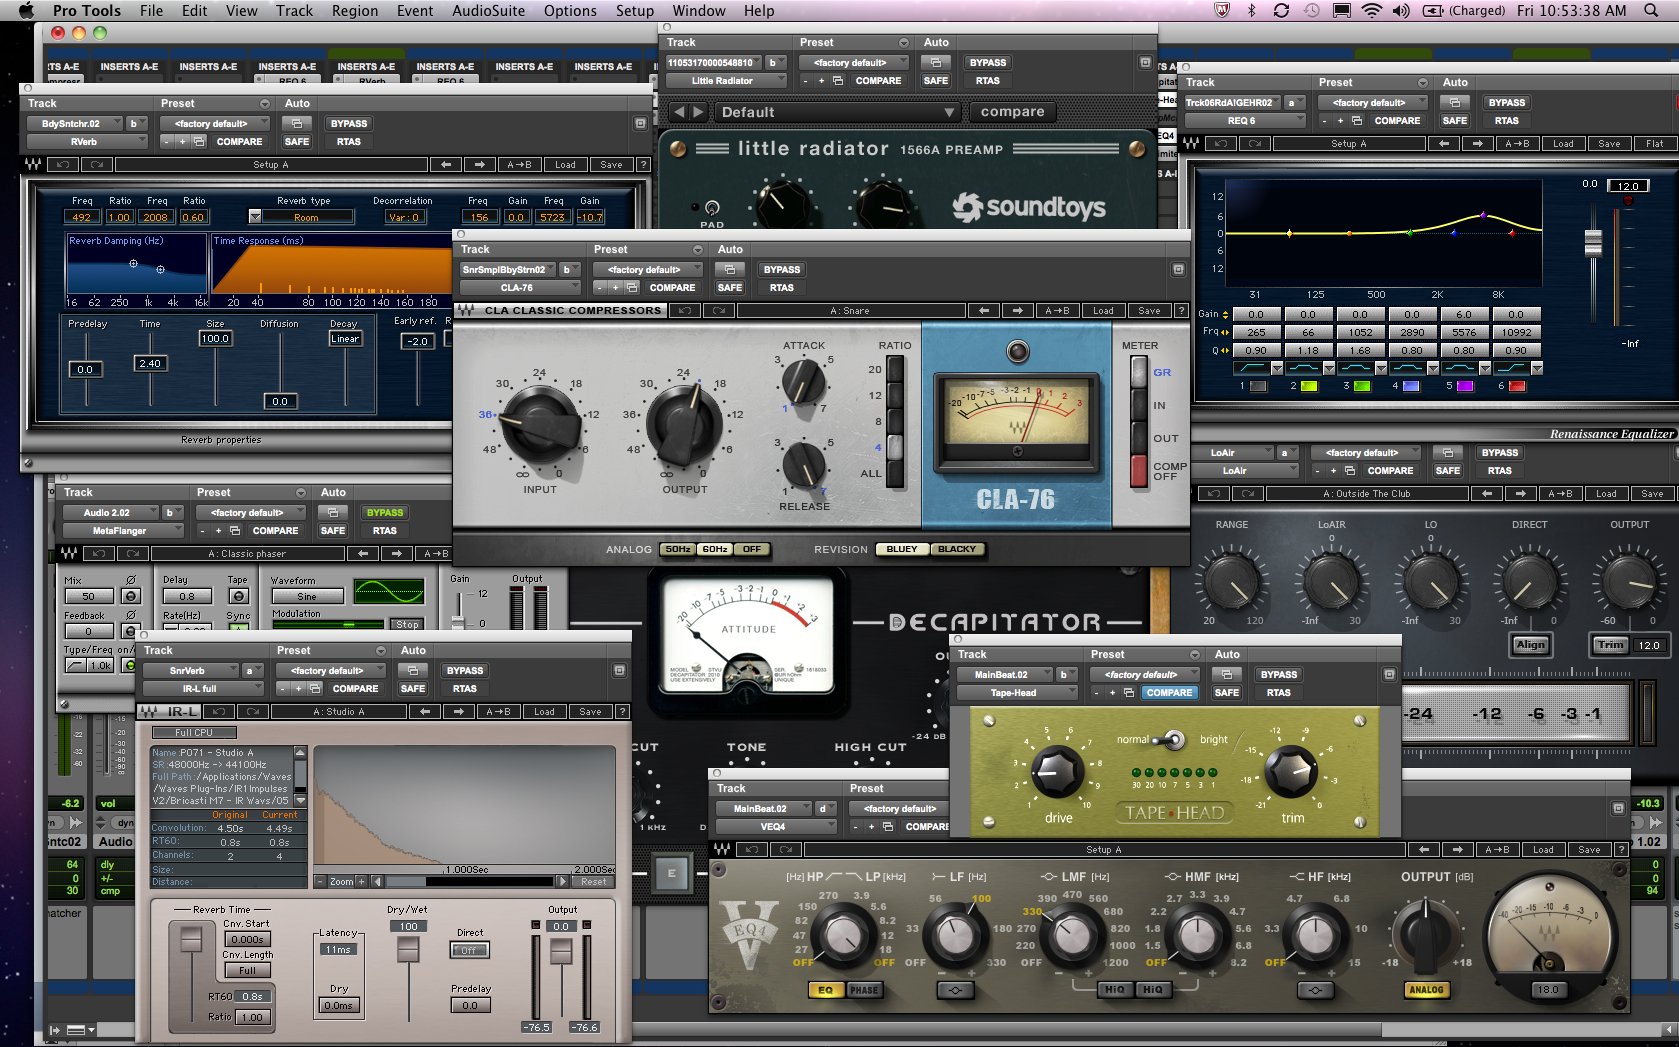Click the E button on Decapitator

(671, 873)
